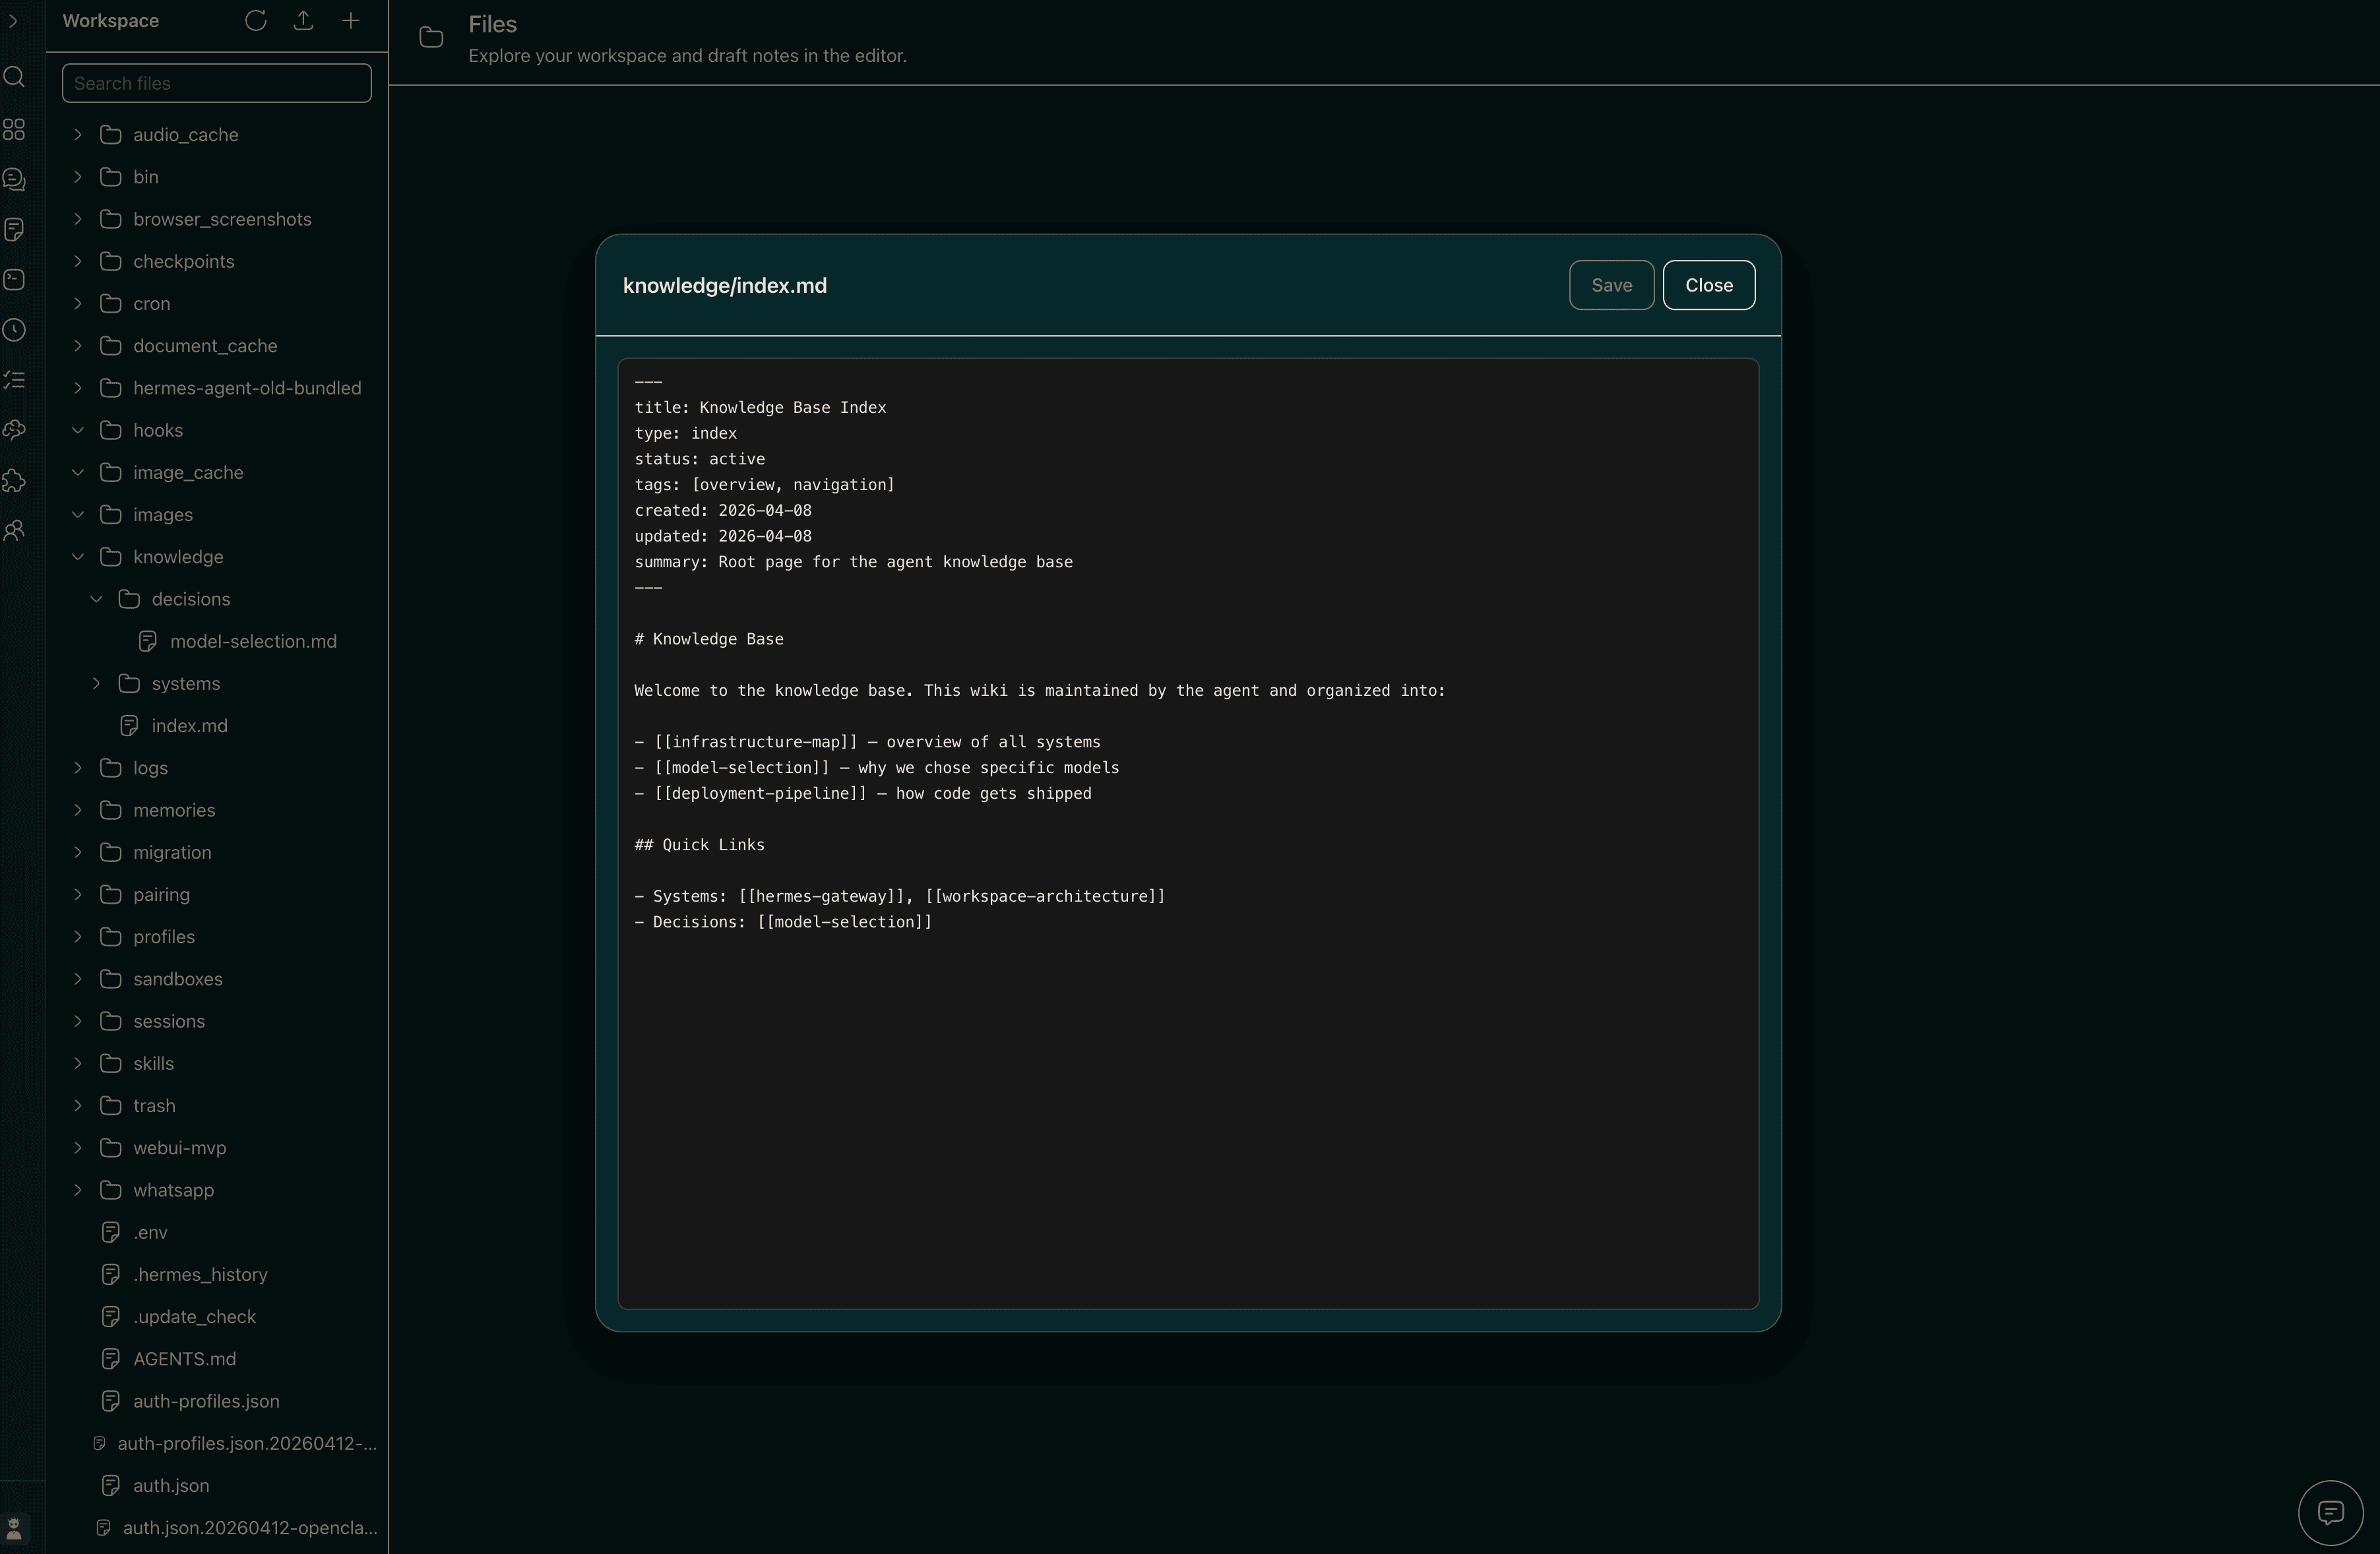Expand the sessions folder chevron
Screen dimensions: 2380x1554
click(x=77, y=1021)
